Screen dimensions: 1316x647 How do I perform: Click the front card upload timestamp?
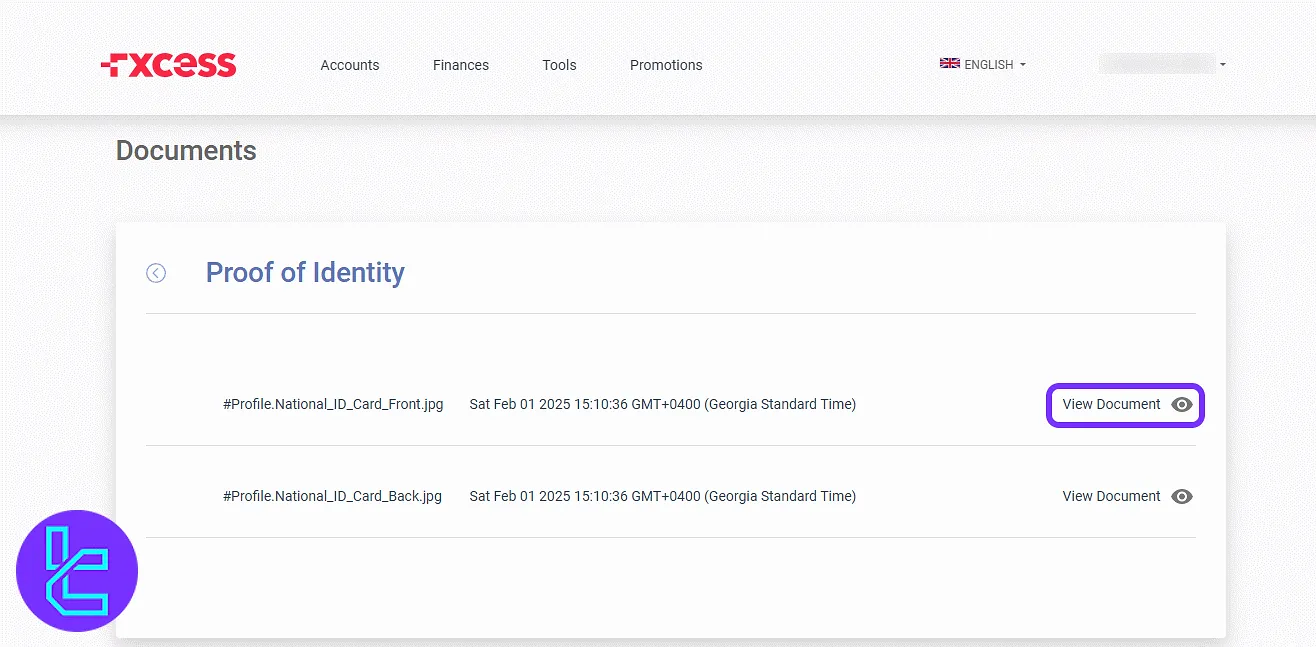(x=663, y=405)
